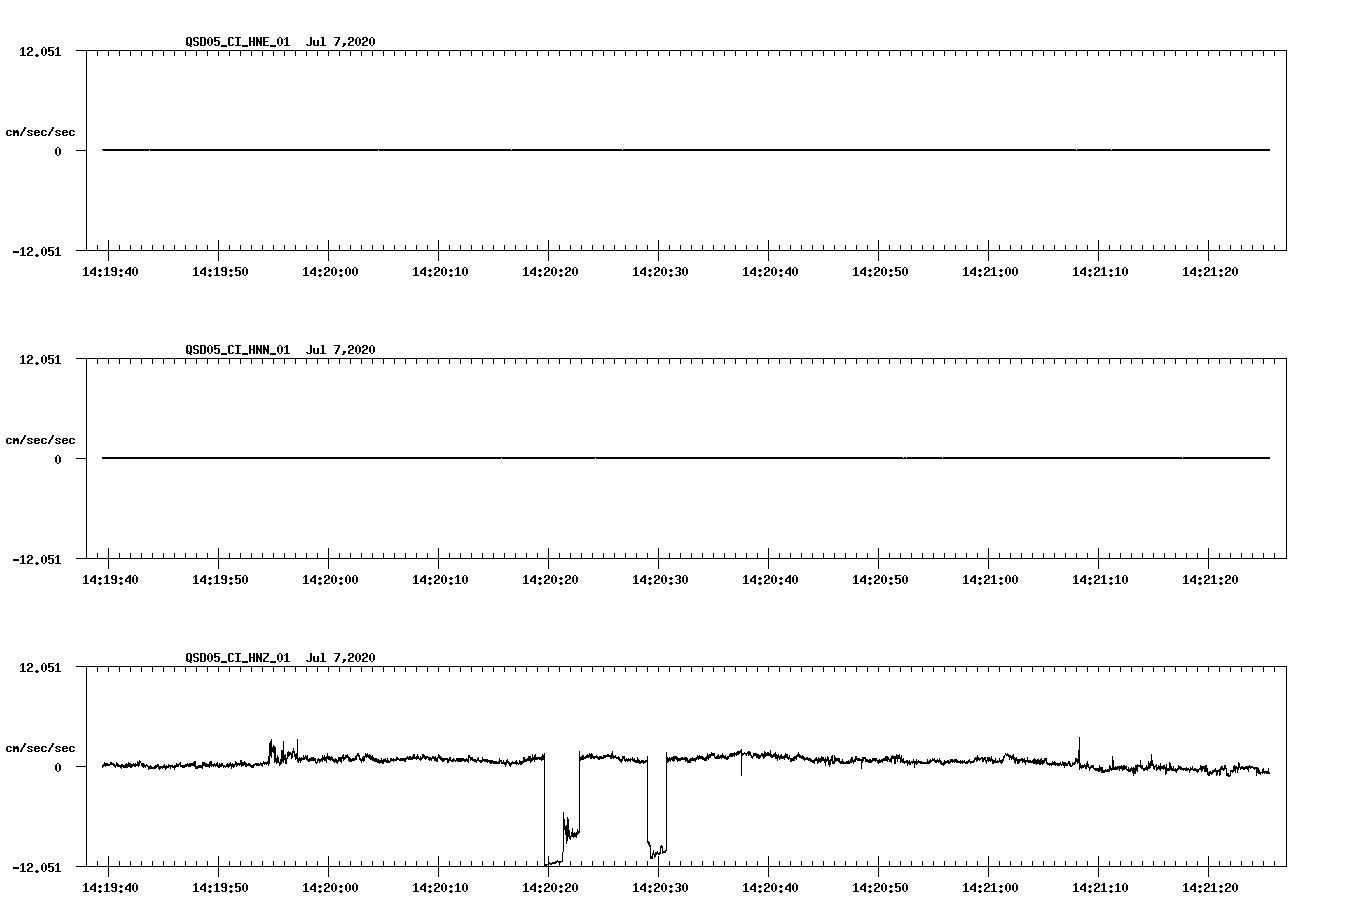The image size is (1358, 924).
Task: Click the QSD05_CI_HNZ_01 plot title
Action: pos(280,657)
